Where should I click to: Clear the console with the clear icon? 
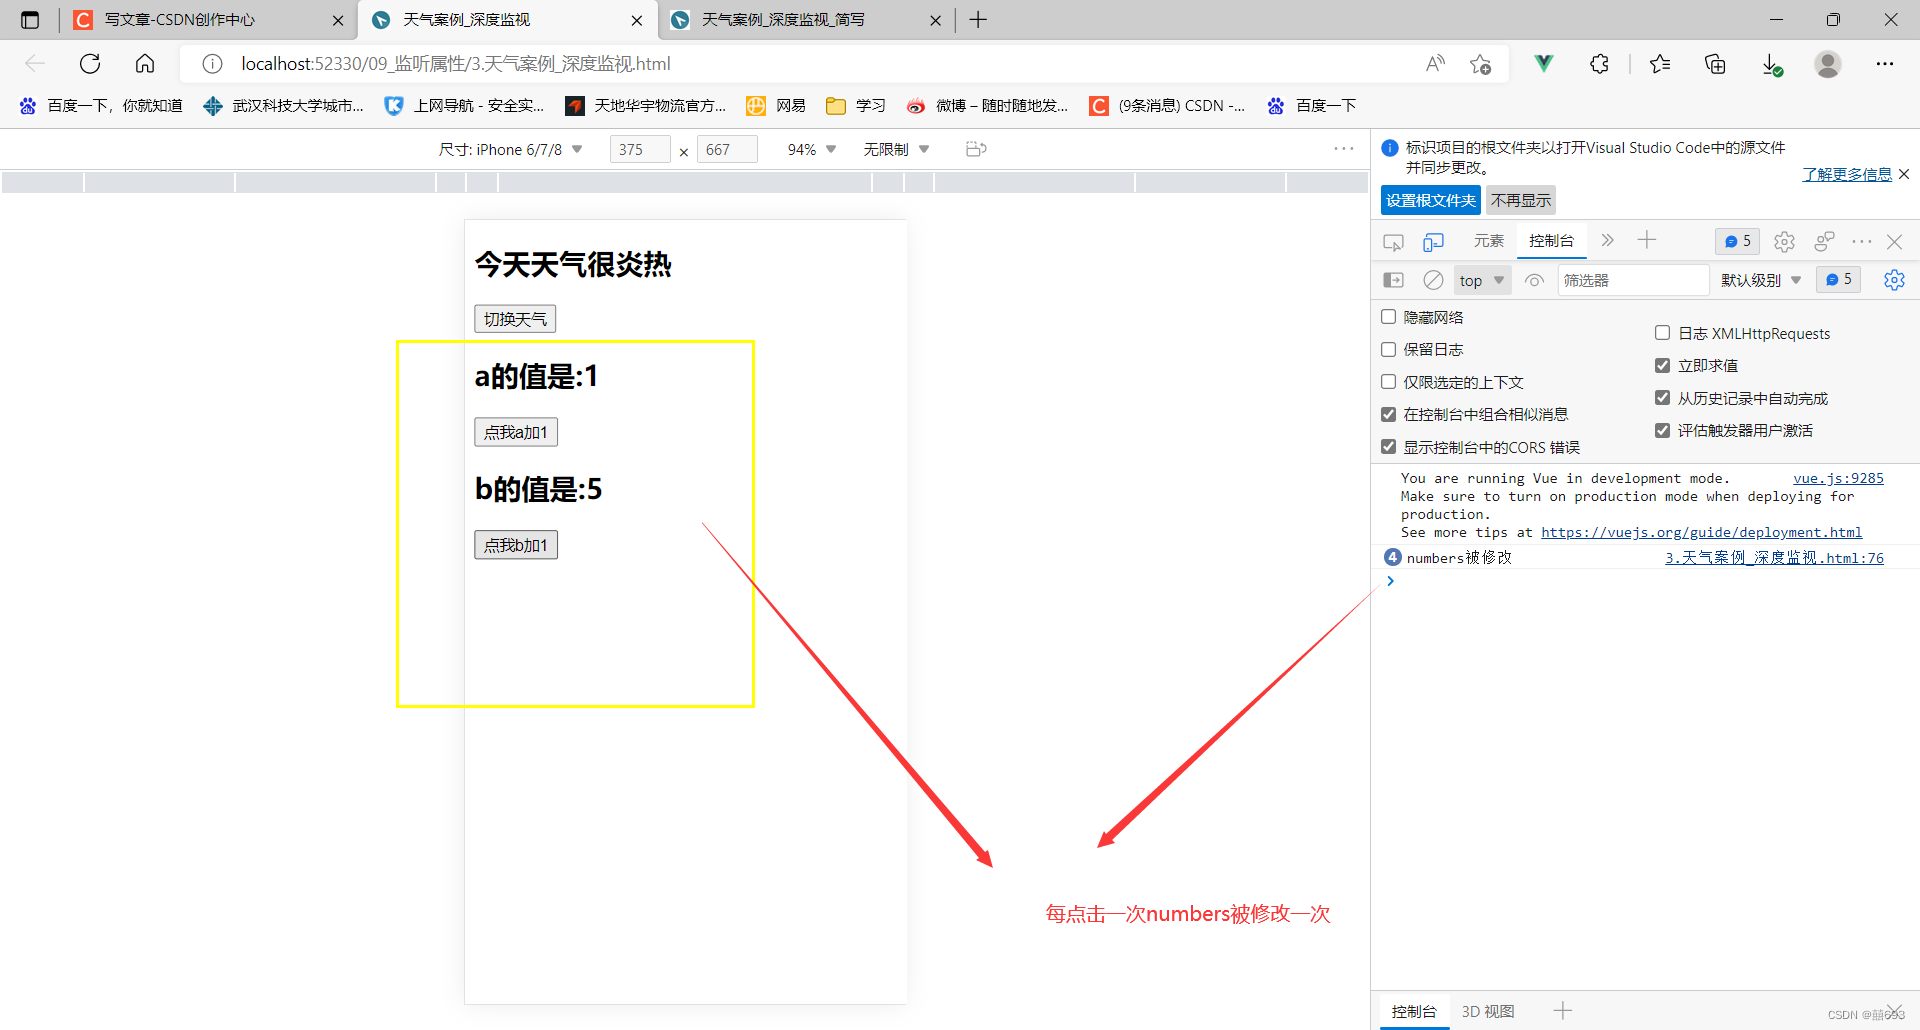(x=1433, y=280)
